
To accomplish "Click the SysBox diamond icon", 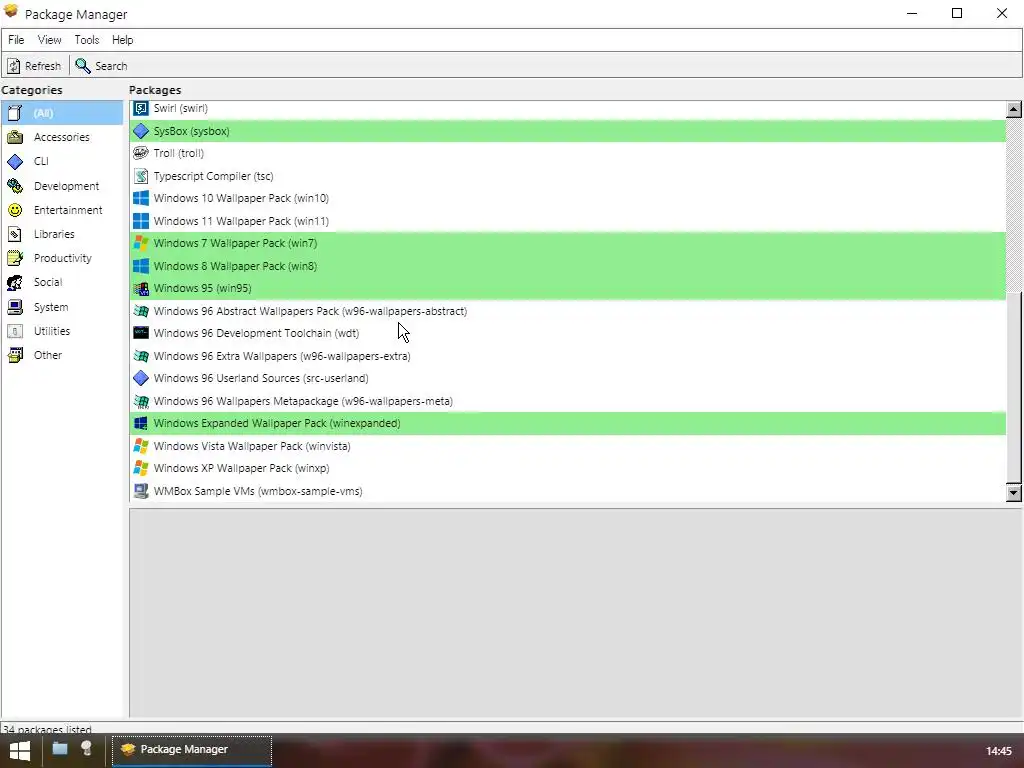I will click(x=140, y=131).
